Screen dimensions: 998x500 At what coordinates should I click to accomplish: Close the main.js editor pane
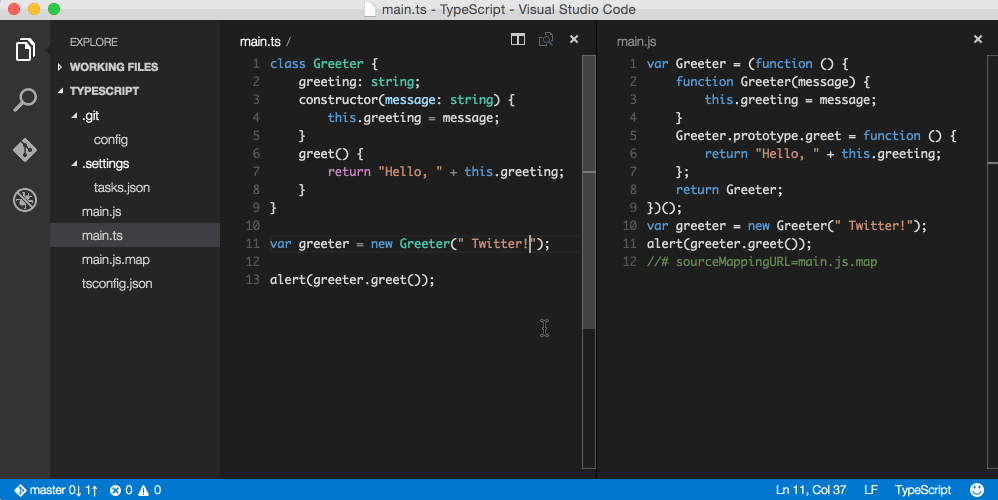pyautogui.click(x=978, y=40)
